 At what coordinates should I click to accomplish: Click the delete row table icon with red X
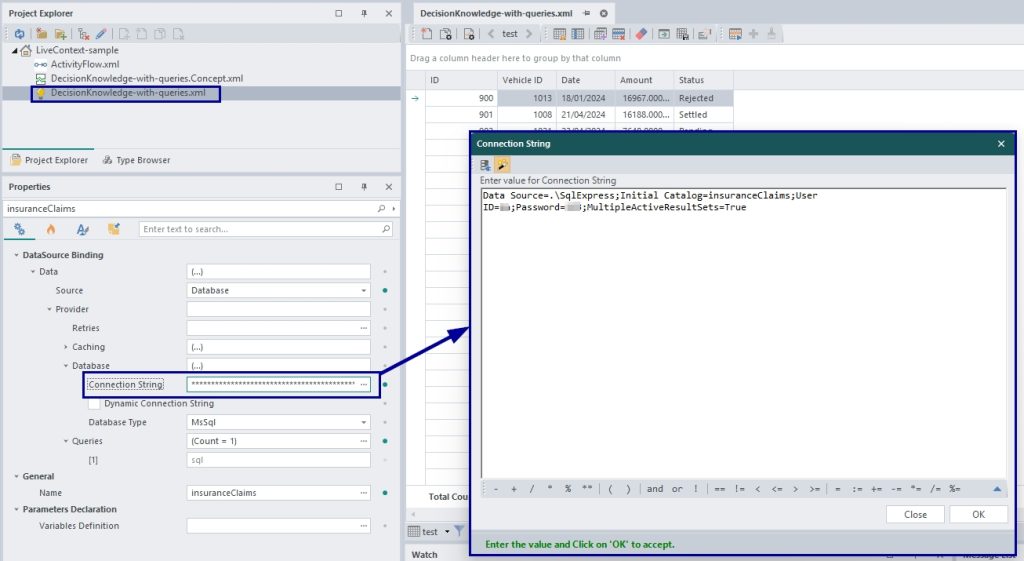pyautogui.click(x=618, y=34)
